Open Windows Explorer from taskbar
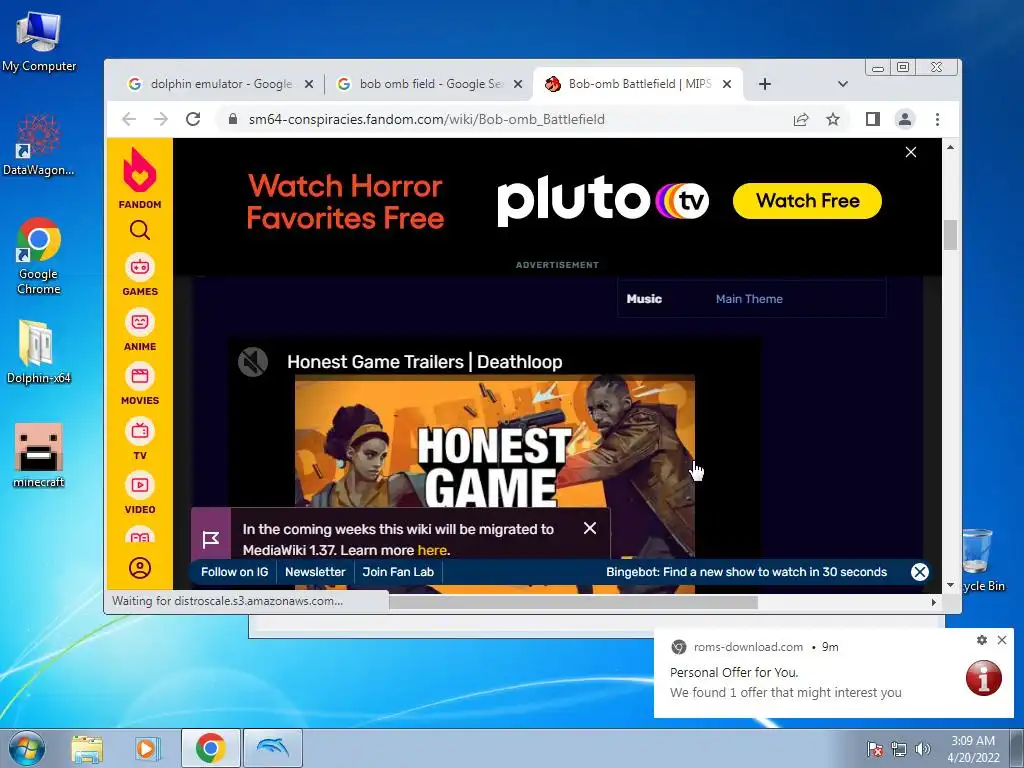This screenshot has height=768, width=1024. [87, 748]
